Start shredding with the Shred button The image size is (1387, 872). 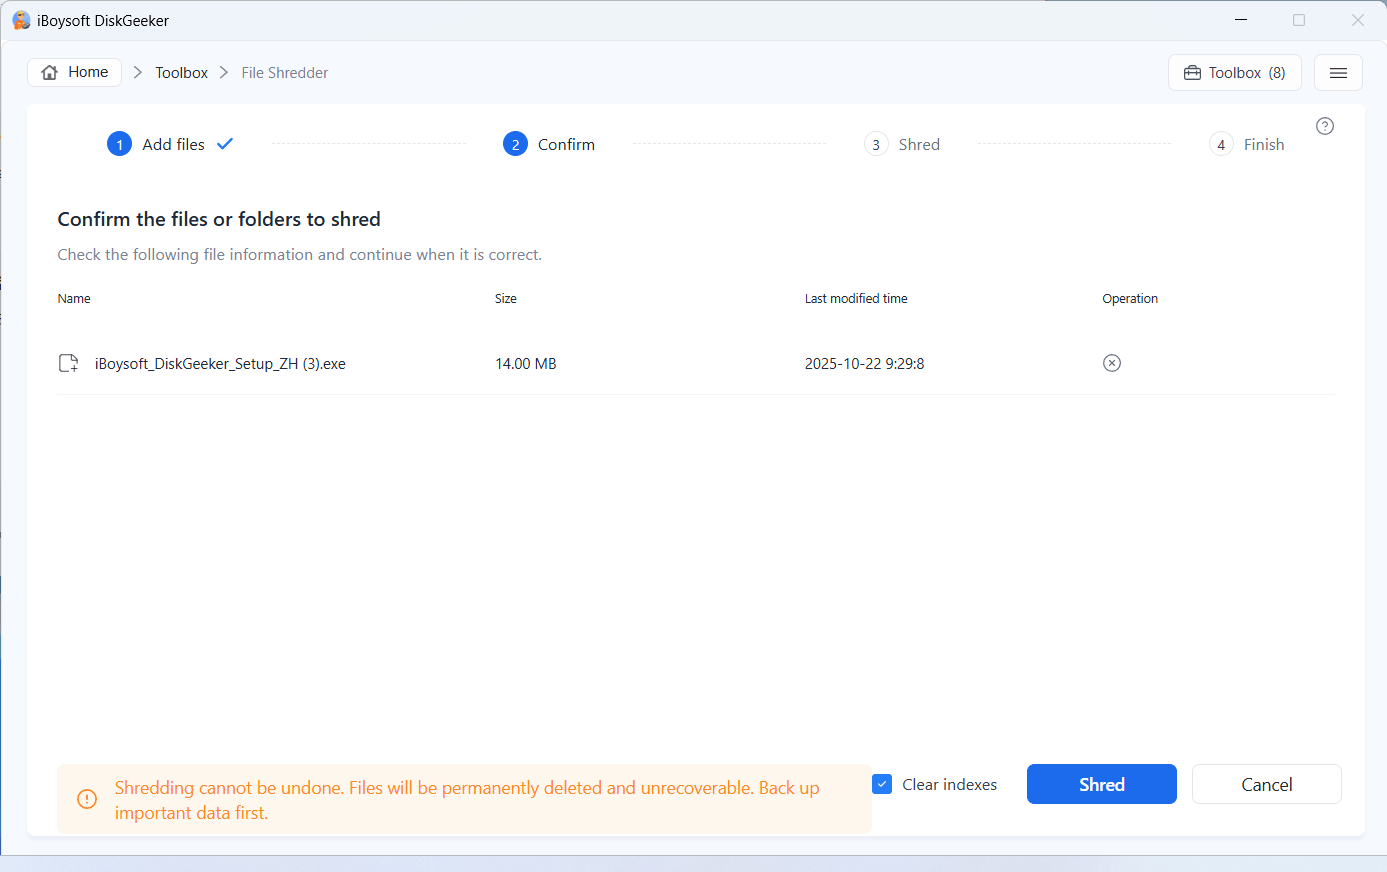click(x=1102, y=784)
